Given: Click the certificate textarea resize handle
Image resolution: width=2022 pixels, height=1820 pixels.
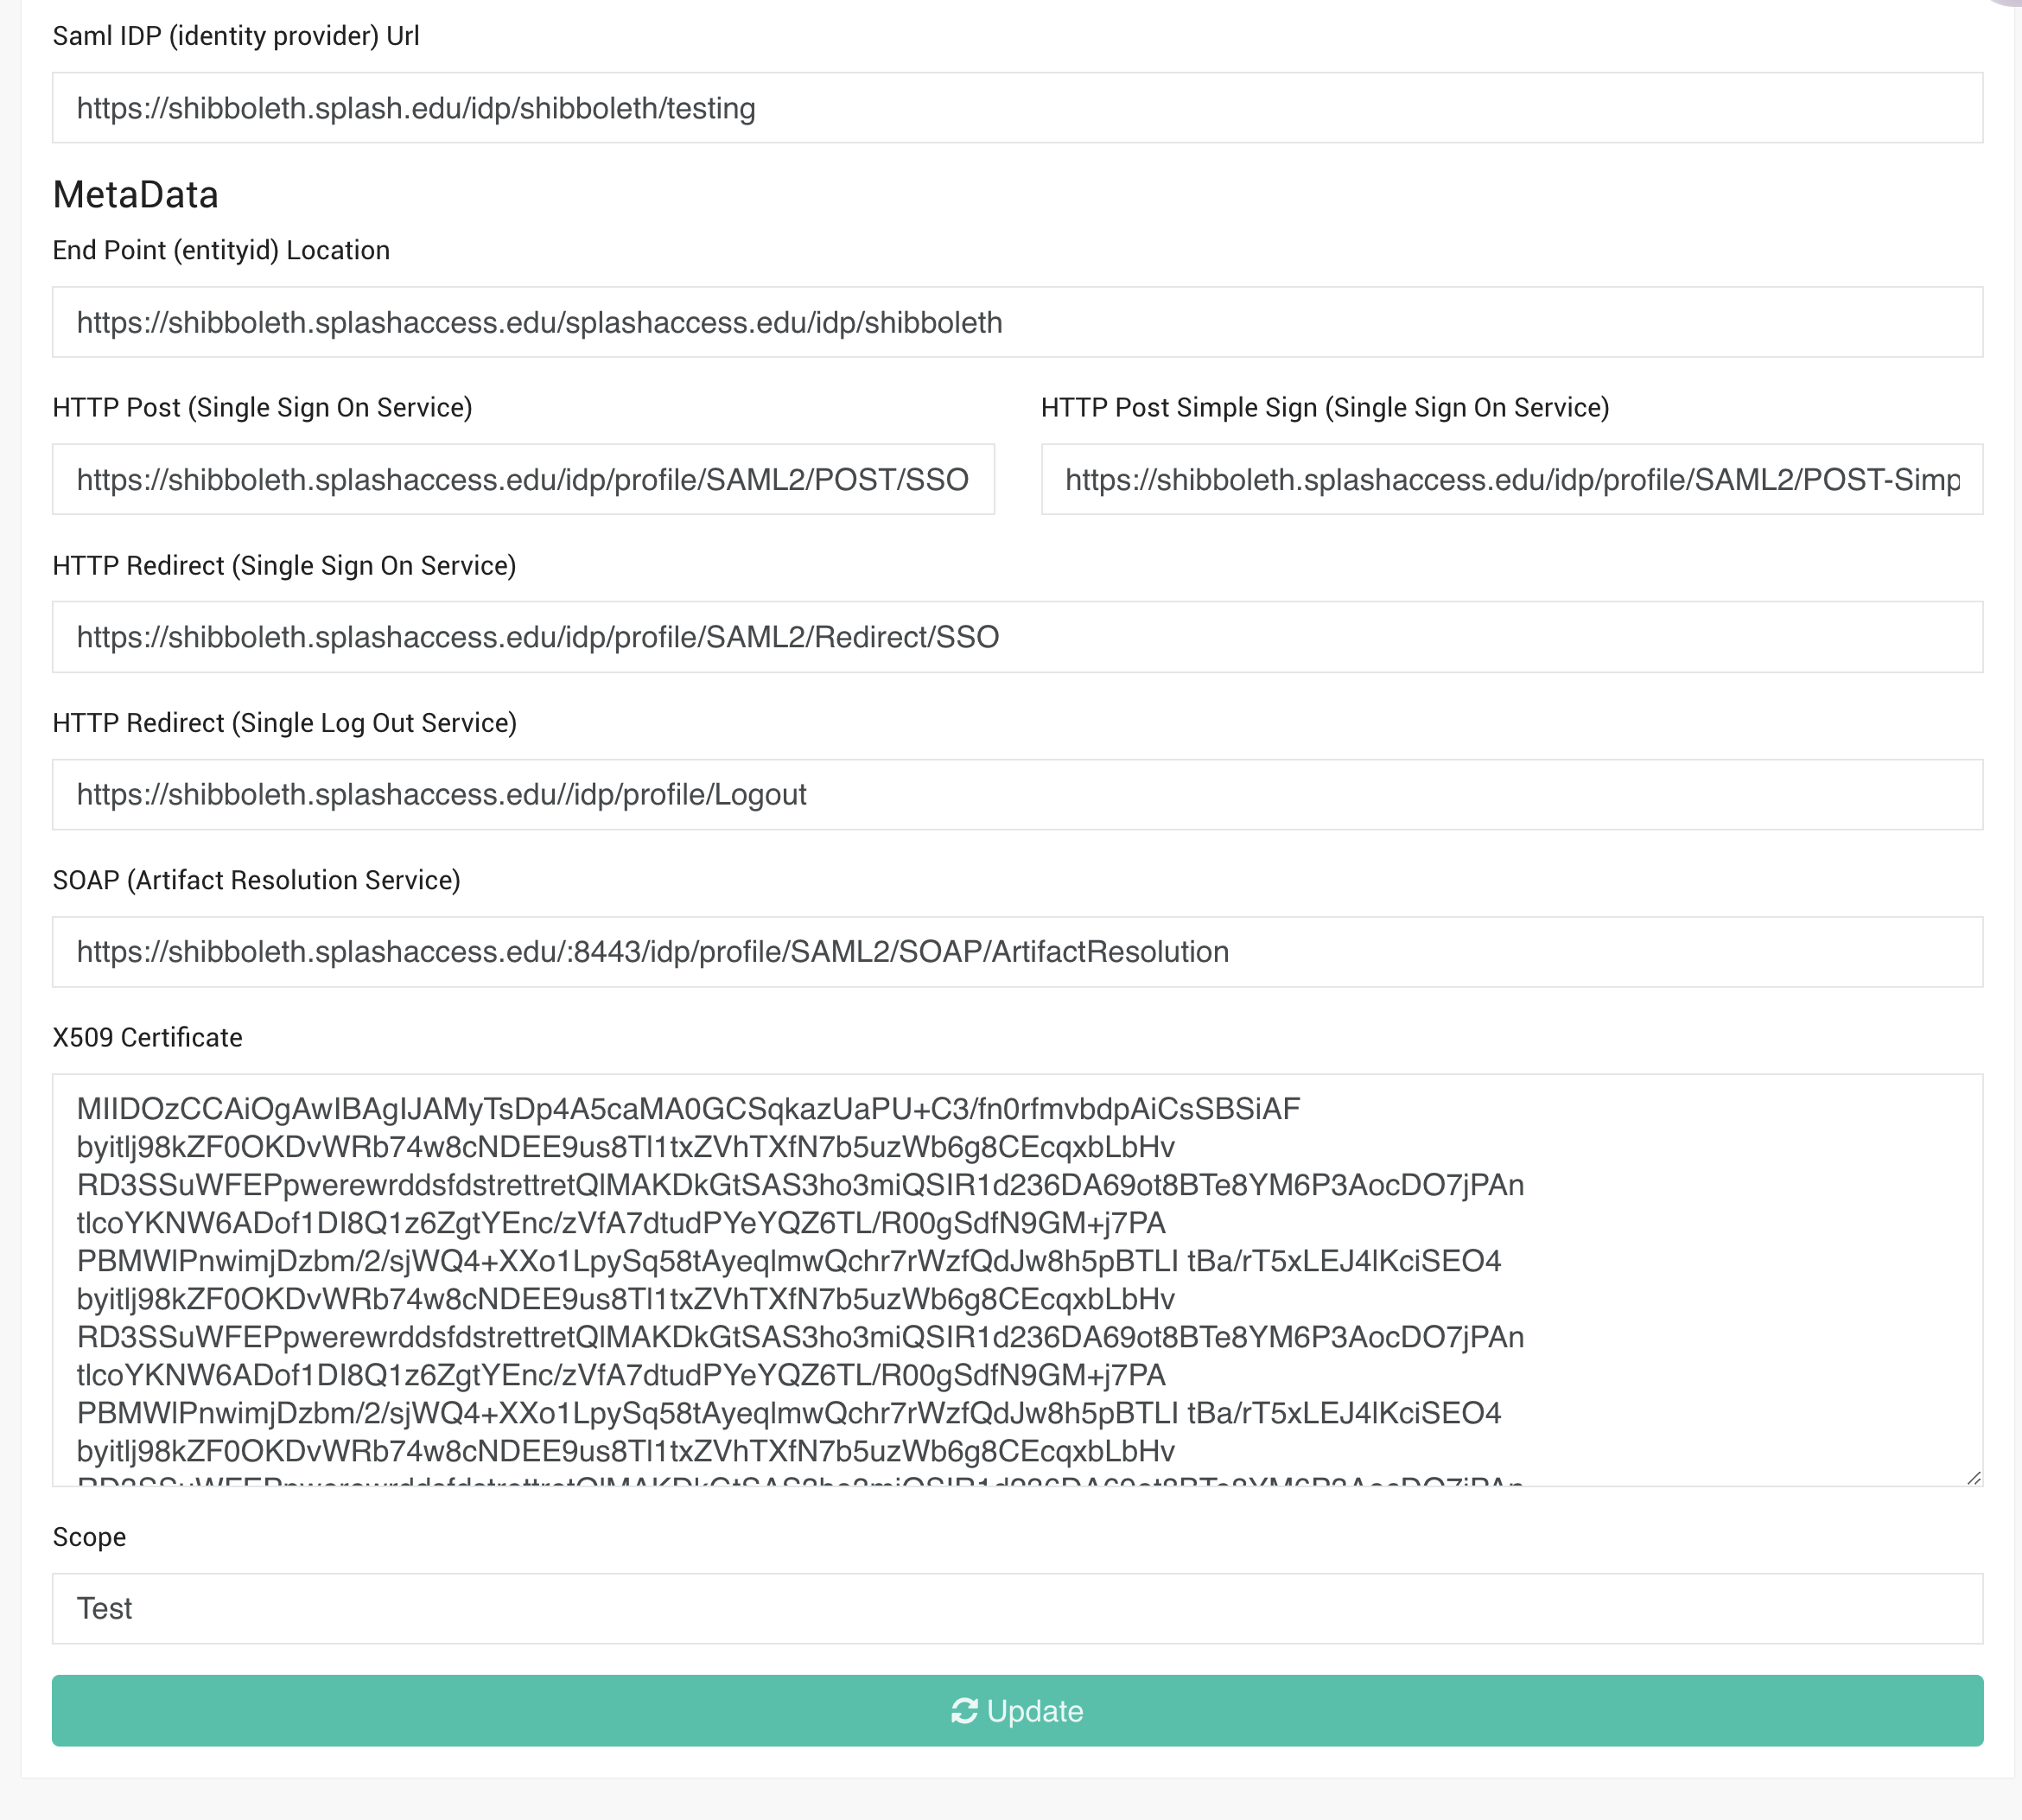Looking at the screenshot, I should pos(1973,1477).
